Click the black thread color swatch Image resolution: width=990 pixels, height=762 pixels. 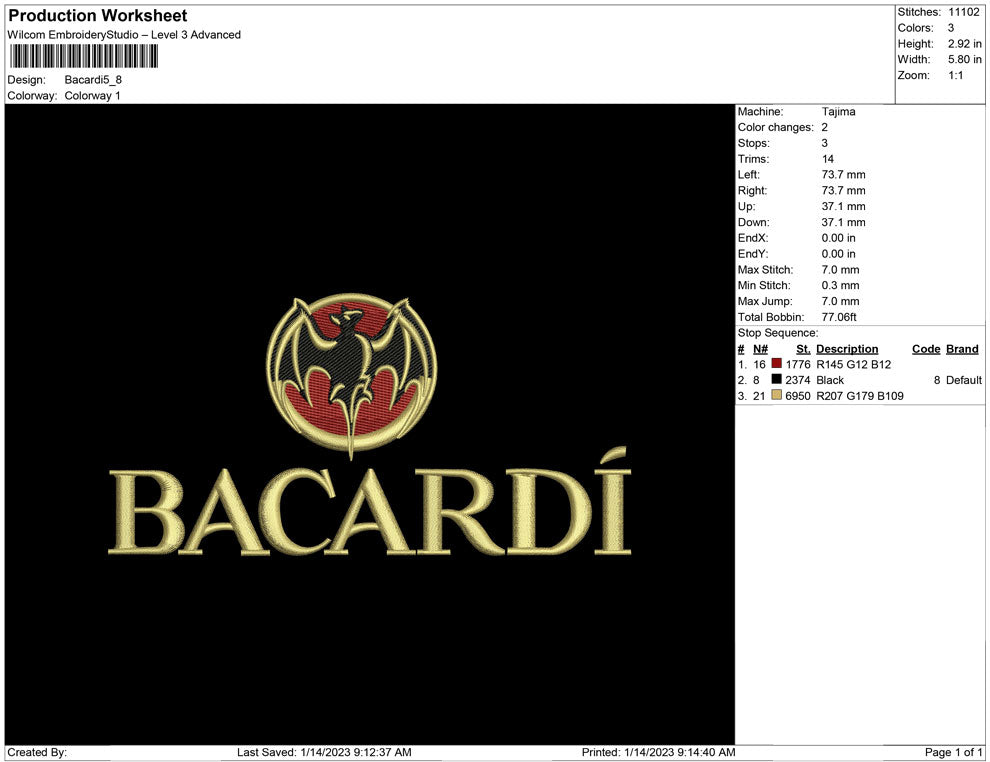pyautogui.click(x=777, y=379)
